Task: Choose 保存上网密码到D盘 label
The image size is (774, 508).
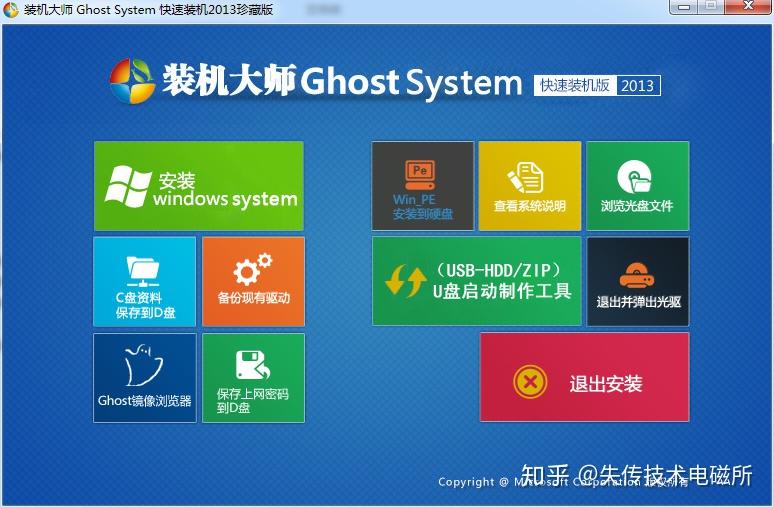Action: [252, 400]
